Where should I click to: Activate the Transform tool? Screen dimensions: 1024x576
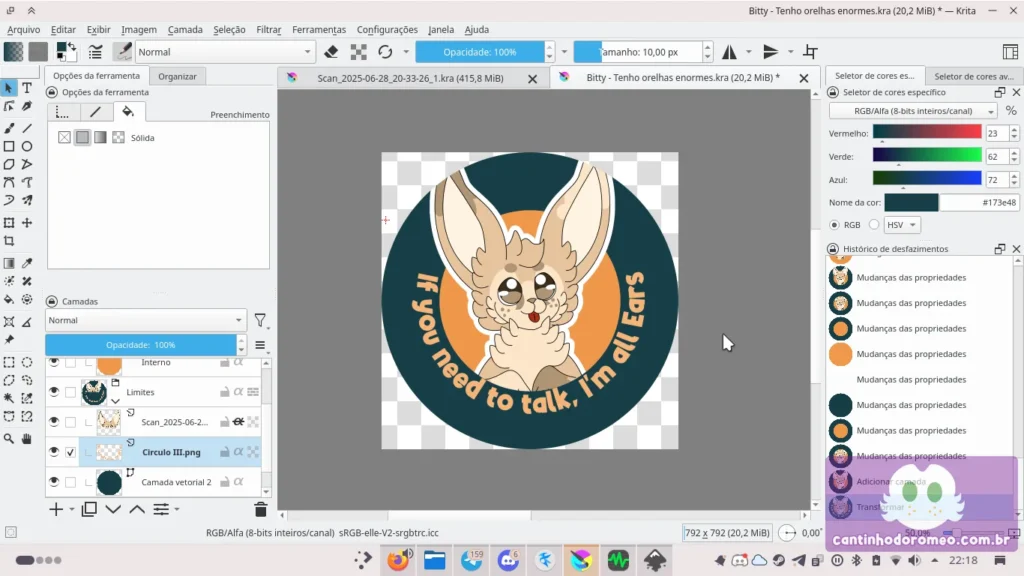(x=9, y=223)
